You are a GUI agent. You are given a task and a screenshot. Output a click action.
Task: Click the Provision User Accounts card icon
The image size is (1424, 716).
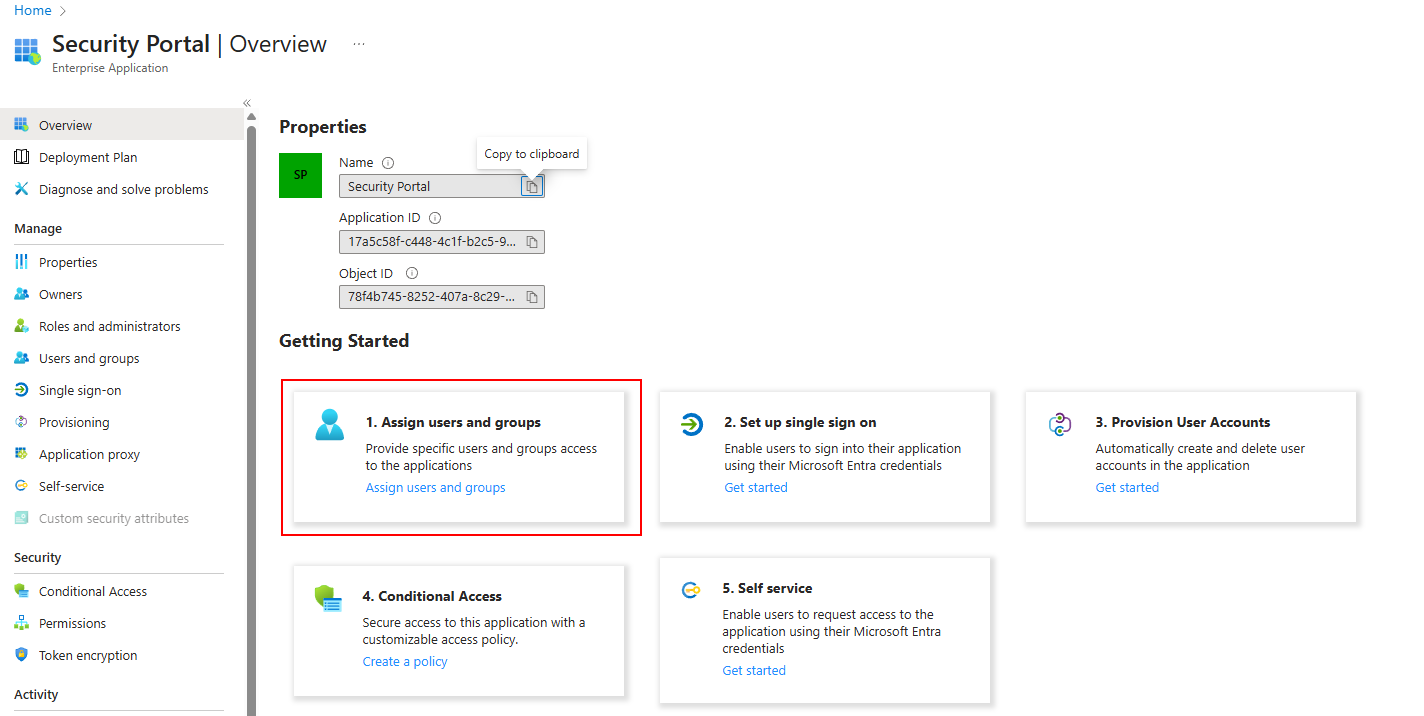[x=1060, y=424]
